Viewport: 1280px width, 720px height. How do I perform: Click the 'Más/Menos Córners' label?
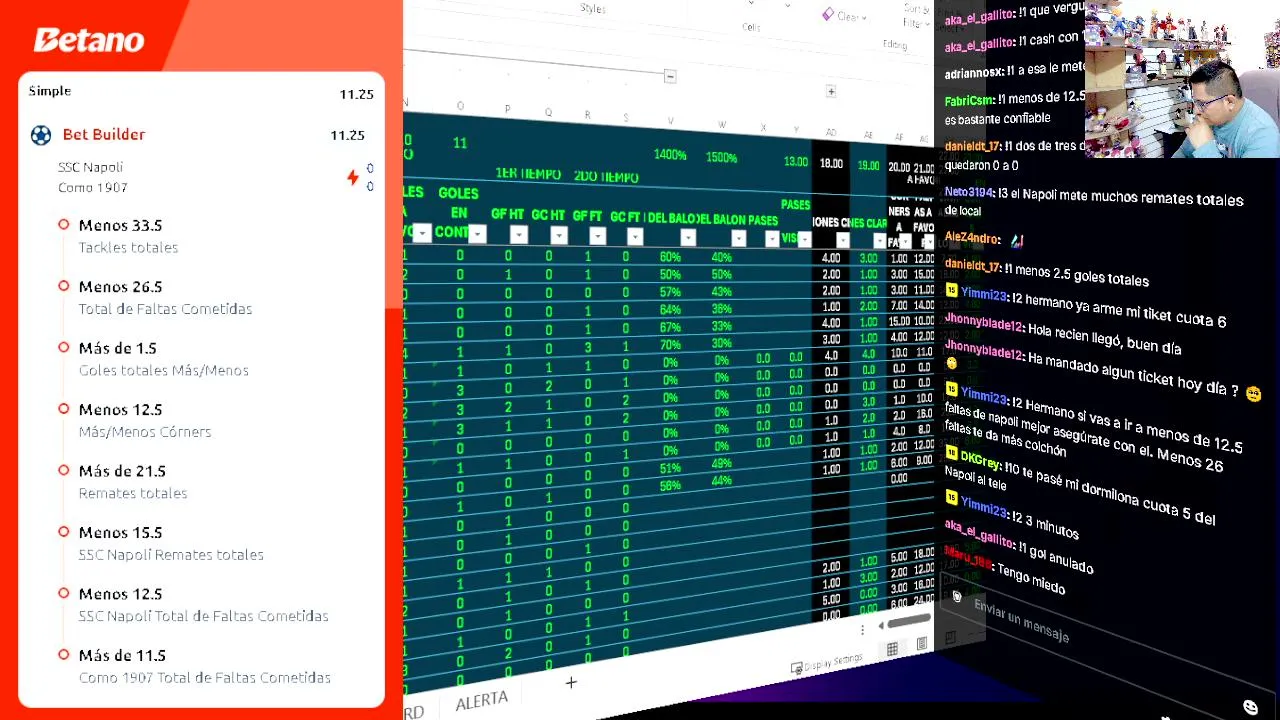tap(145, 431)
